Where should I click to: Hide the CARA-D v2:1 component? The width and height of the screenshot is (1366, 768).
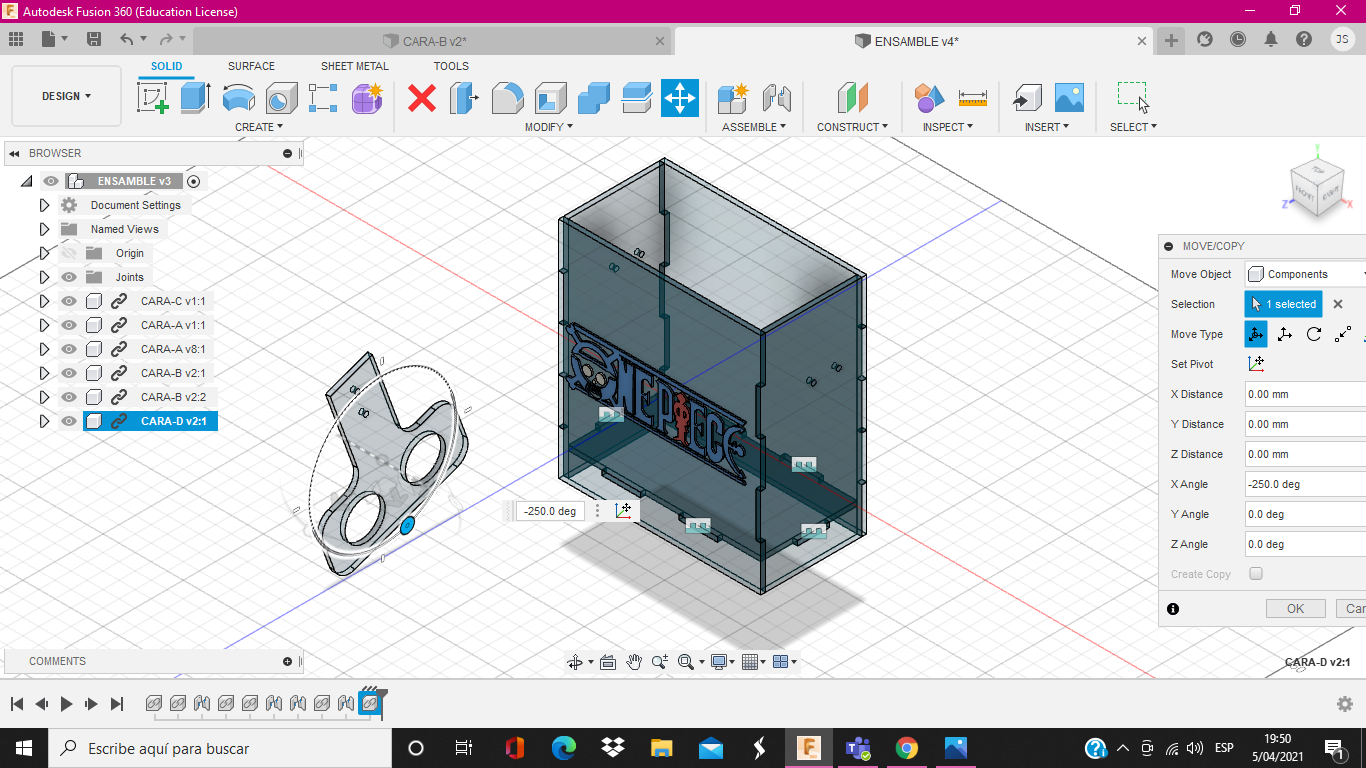69,421
